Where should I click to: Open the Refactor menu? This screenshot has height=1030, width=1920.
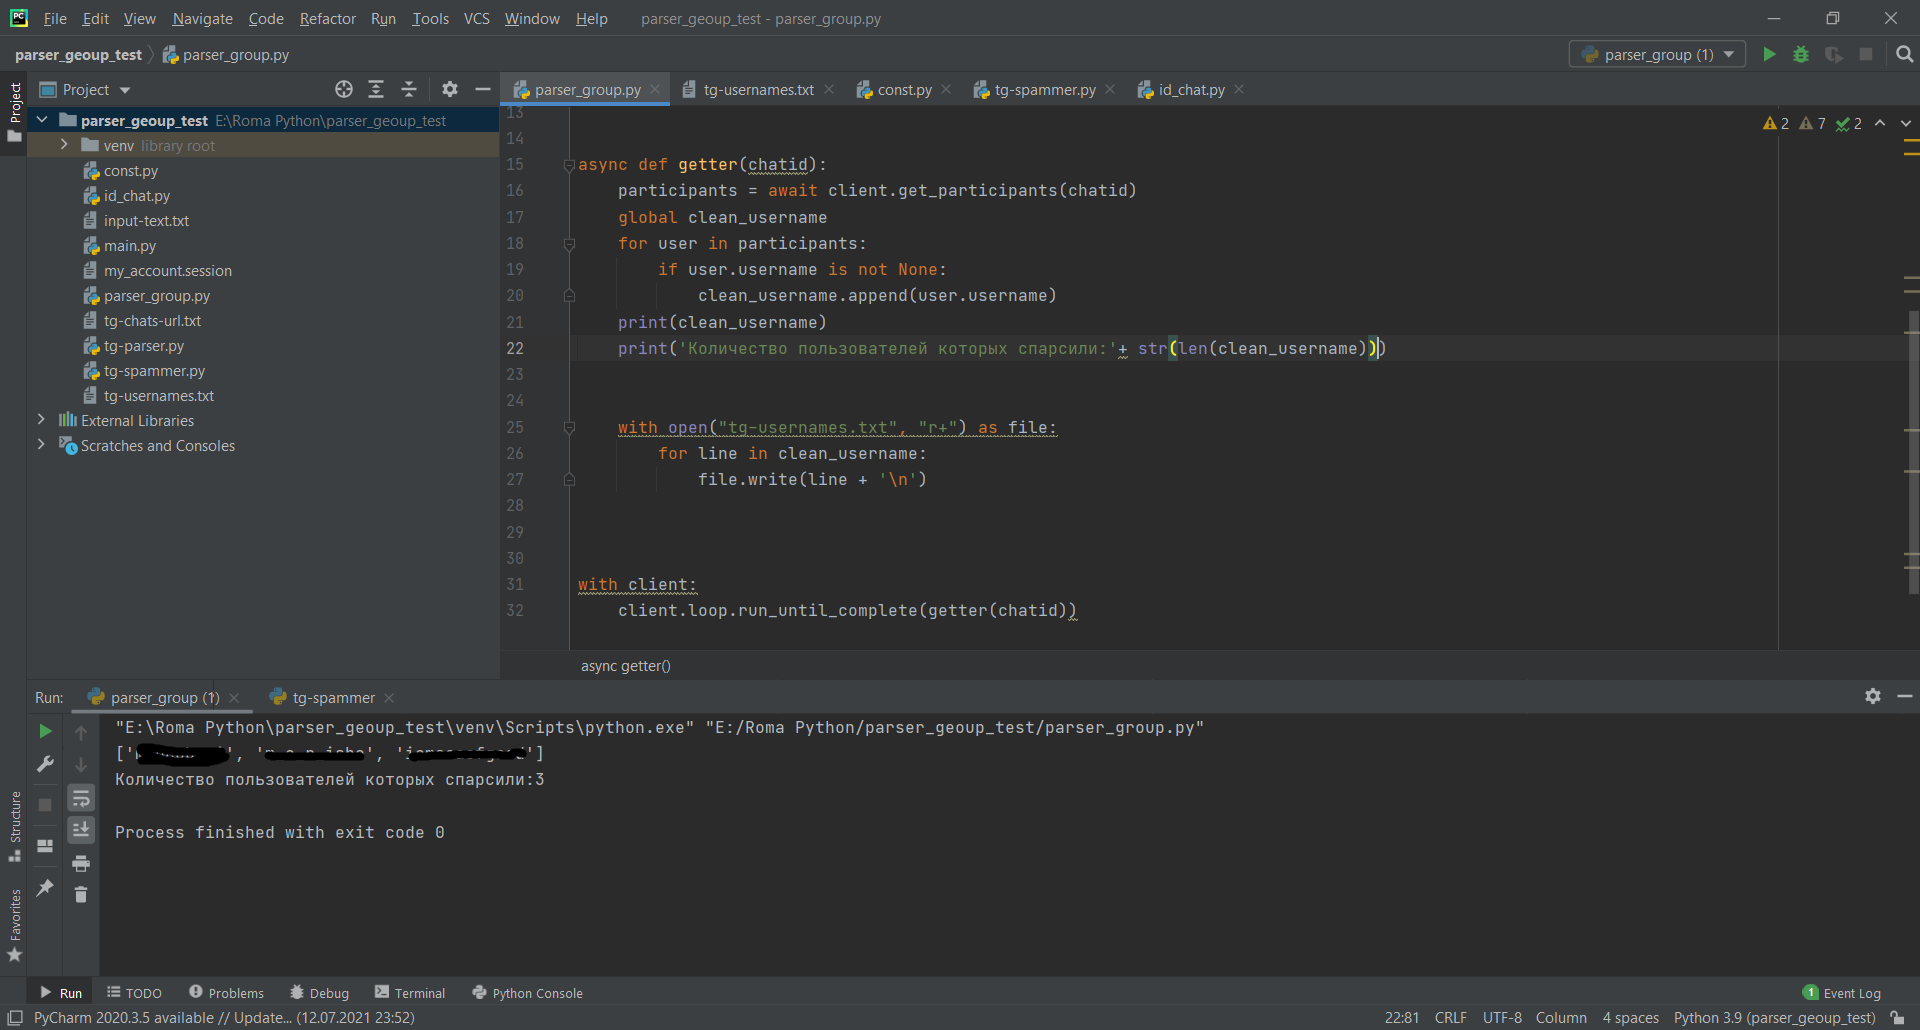pyautogui.click(x=327, y=18)
